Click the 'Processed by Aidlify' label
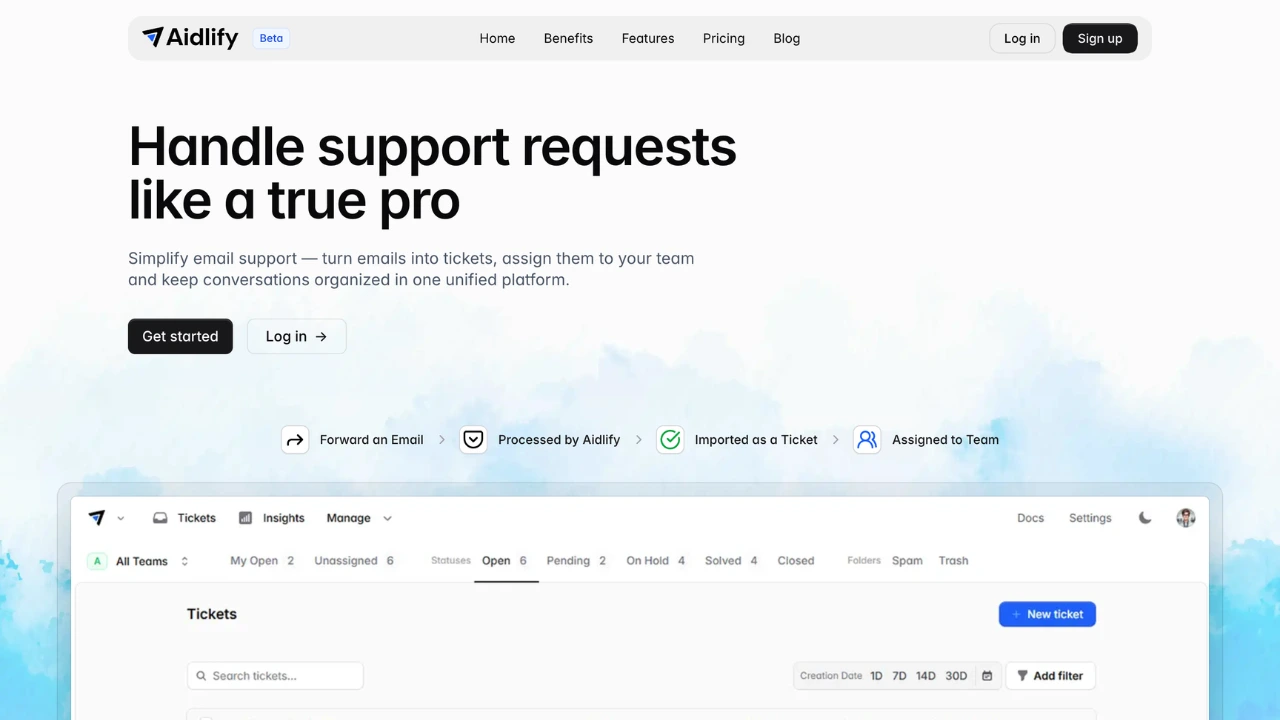This screenshot has width=1280, height=720. 559,440
